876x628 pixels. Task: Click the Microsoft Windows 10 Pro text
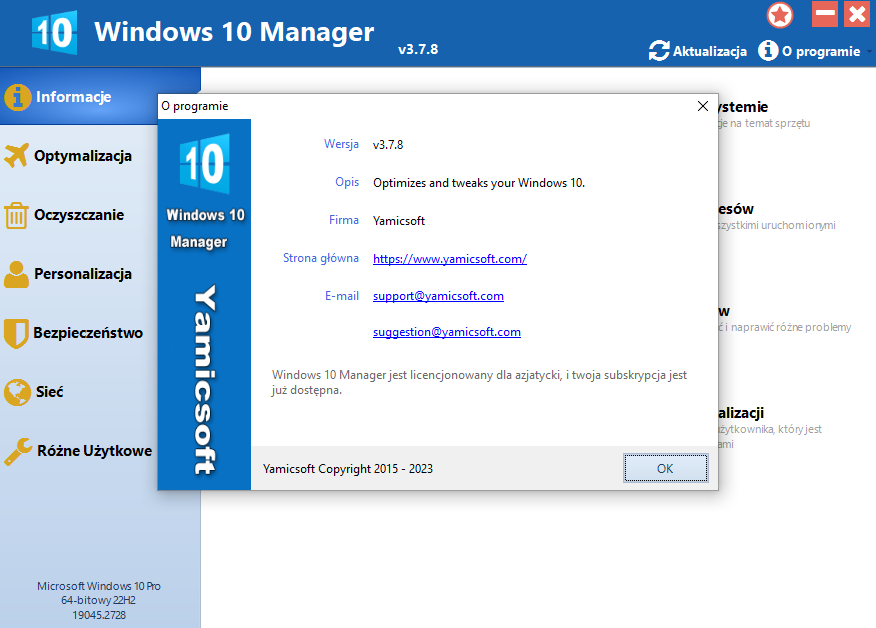pos(99,586)
